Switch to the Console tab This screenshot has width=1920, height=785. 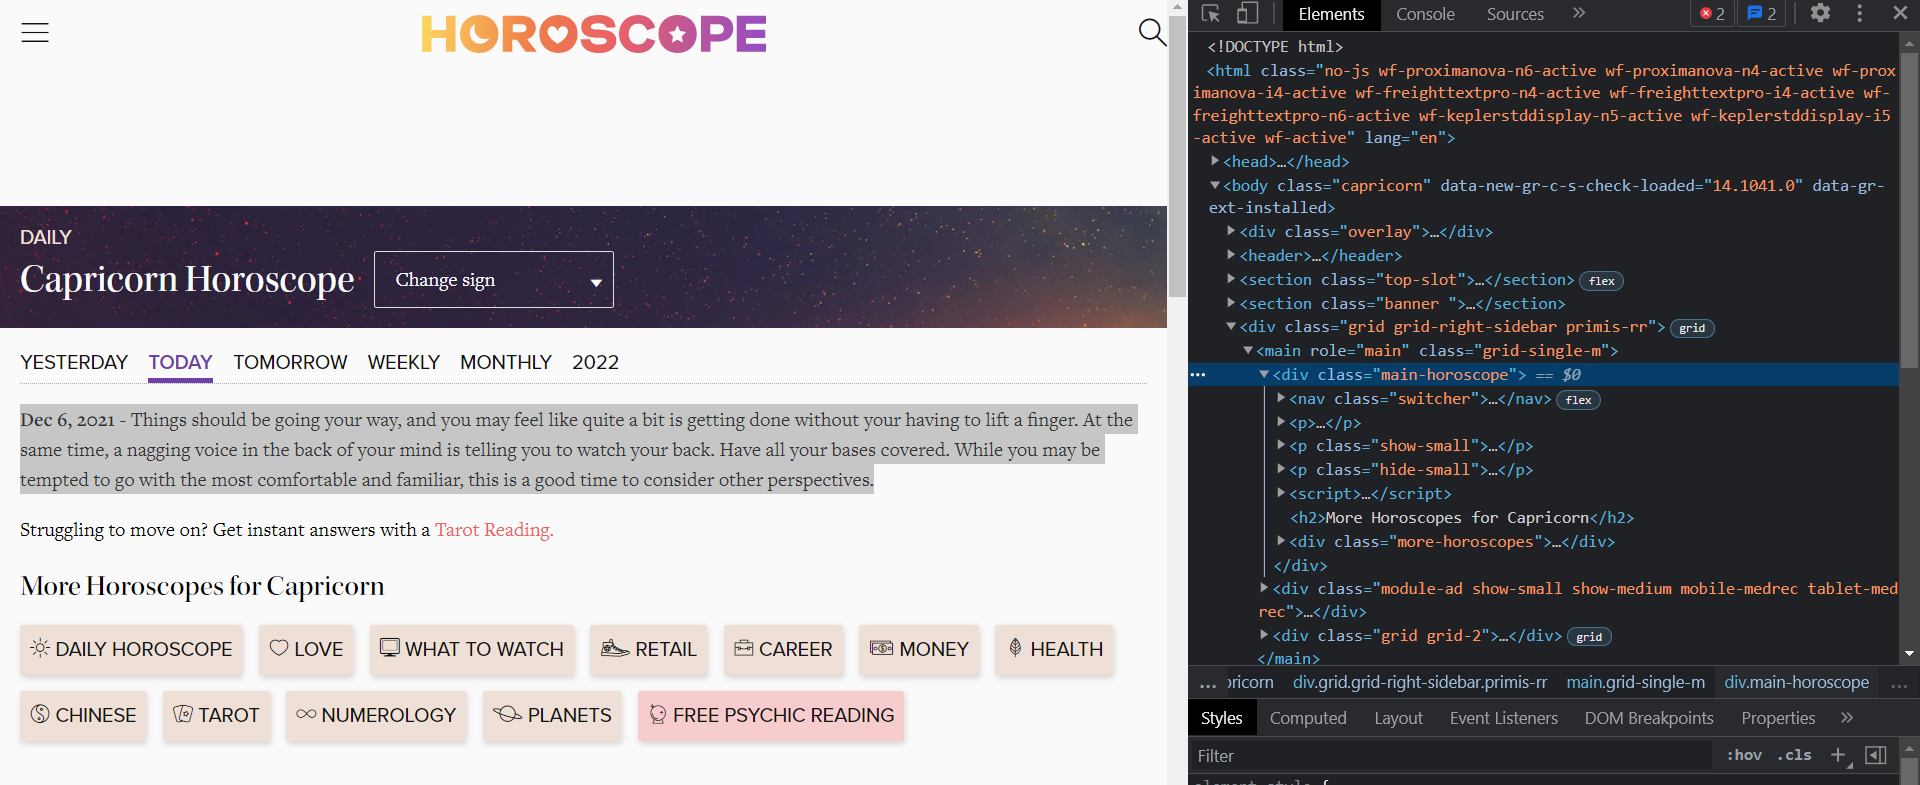pyautogui.click(x=1425, y=14)
